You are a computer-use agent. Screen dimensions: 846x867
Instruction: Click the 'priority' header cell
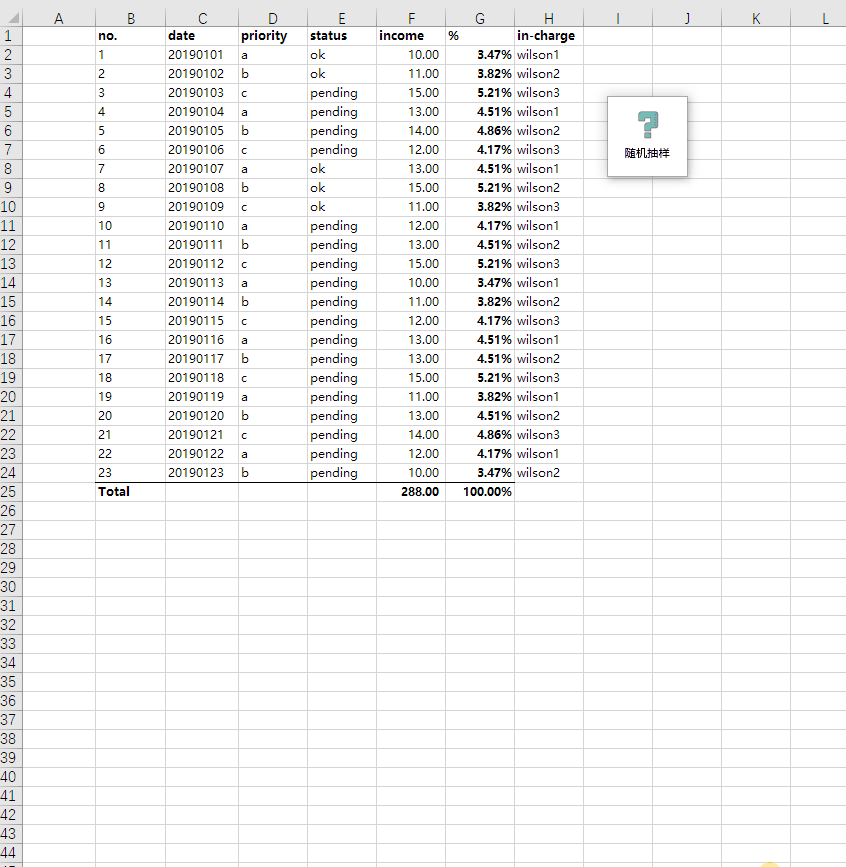[272, 36]
